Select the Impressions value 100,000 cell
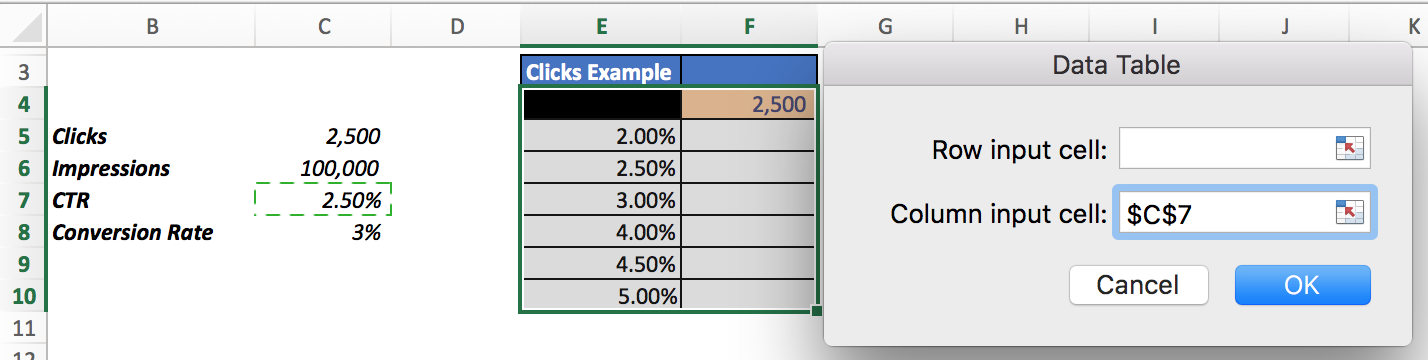The height and width of the screenshot is (360, 1428). 324,168
